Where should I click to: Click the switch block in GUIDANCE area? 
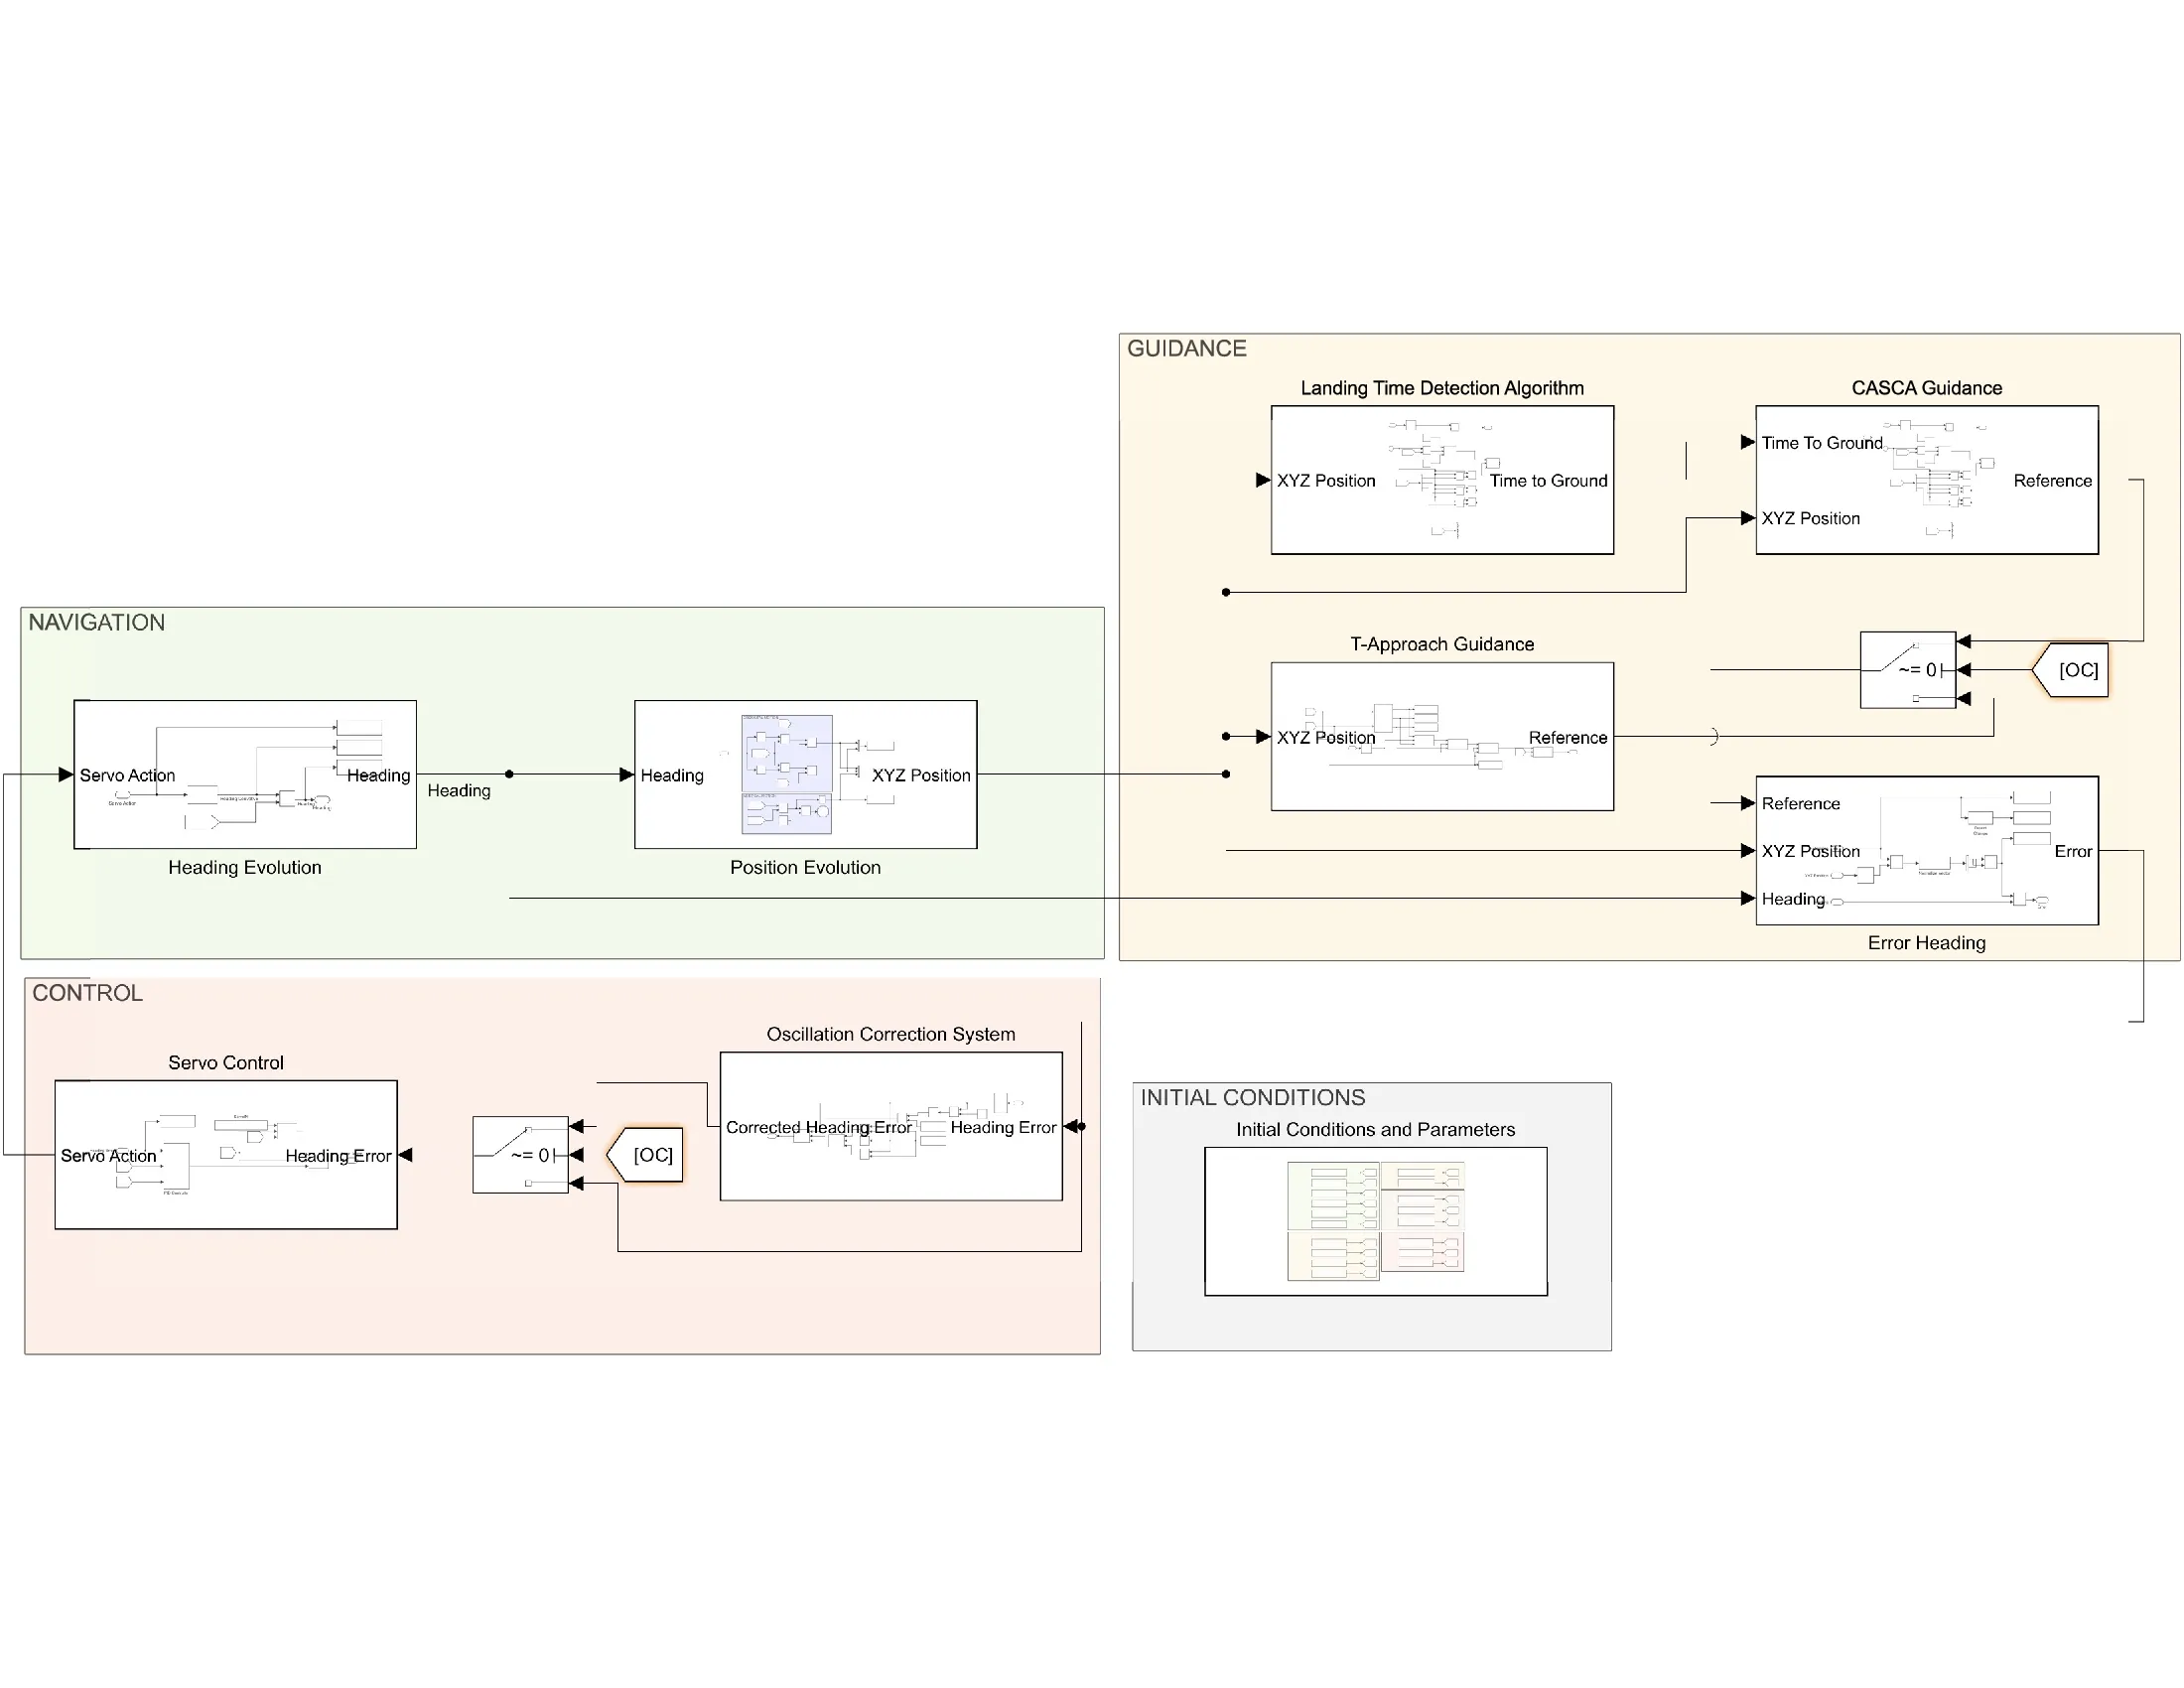pyautogui.click(x=1907, y=670)
